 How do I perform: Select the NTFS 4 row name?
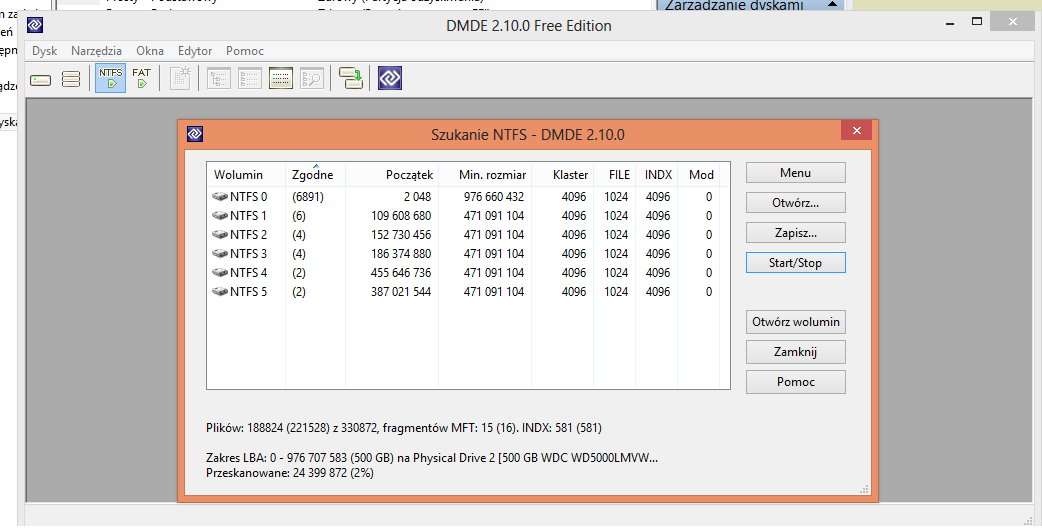pyautogui.click(x=249, y=273)
